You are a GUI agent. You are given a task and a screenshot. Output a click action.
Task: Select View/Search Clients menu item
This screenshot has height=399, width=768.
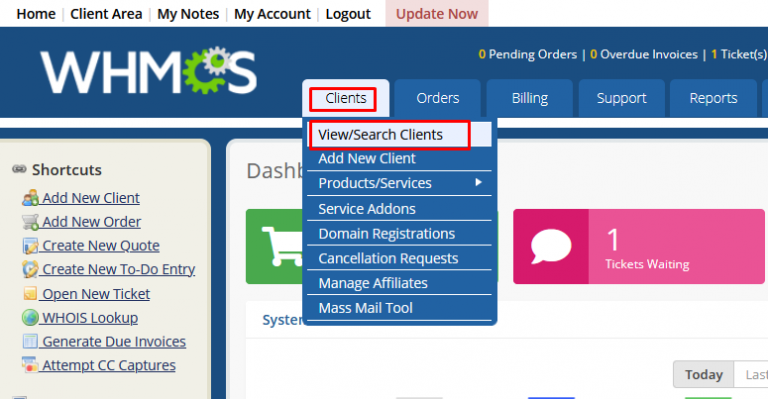coord(399,135)
